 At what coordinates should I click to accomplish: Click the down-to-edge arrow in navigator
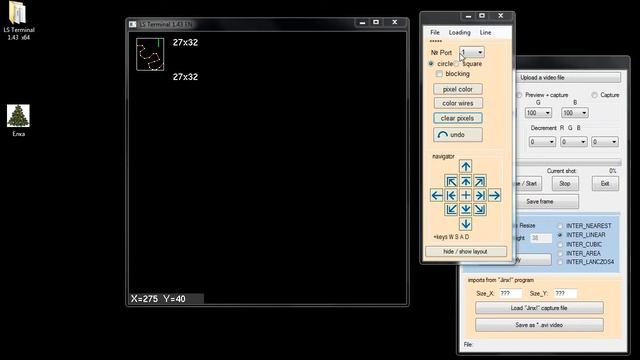click(x=465, y=209)
